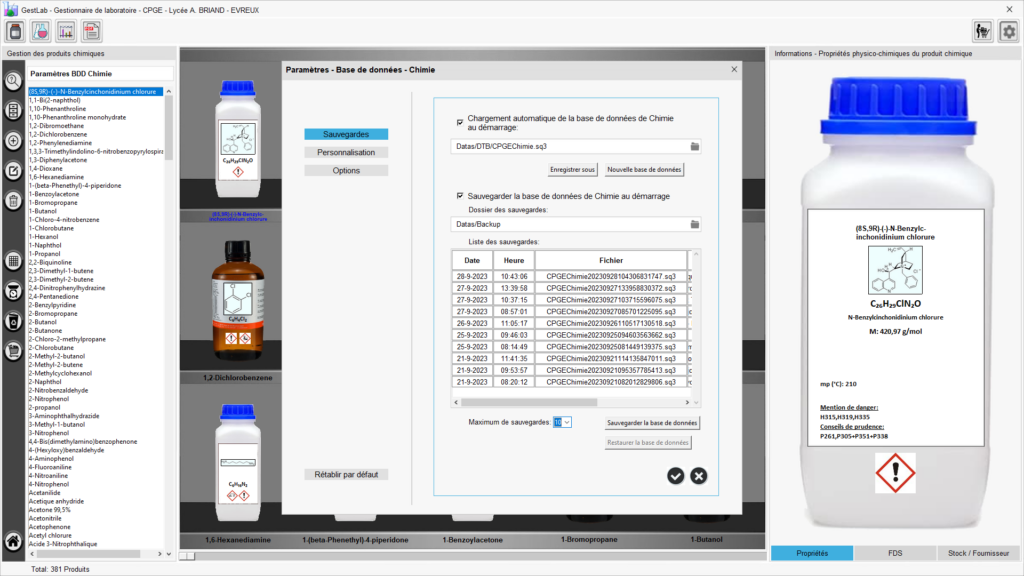This screenshot has width=1024, height=576.
Task: Open the chemical products bottle toolbar icon
Action: pyautogui.click(x=16, y=30)
